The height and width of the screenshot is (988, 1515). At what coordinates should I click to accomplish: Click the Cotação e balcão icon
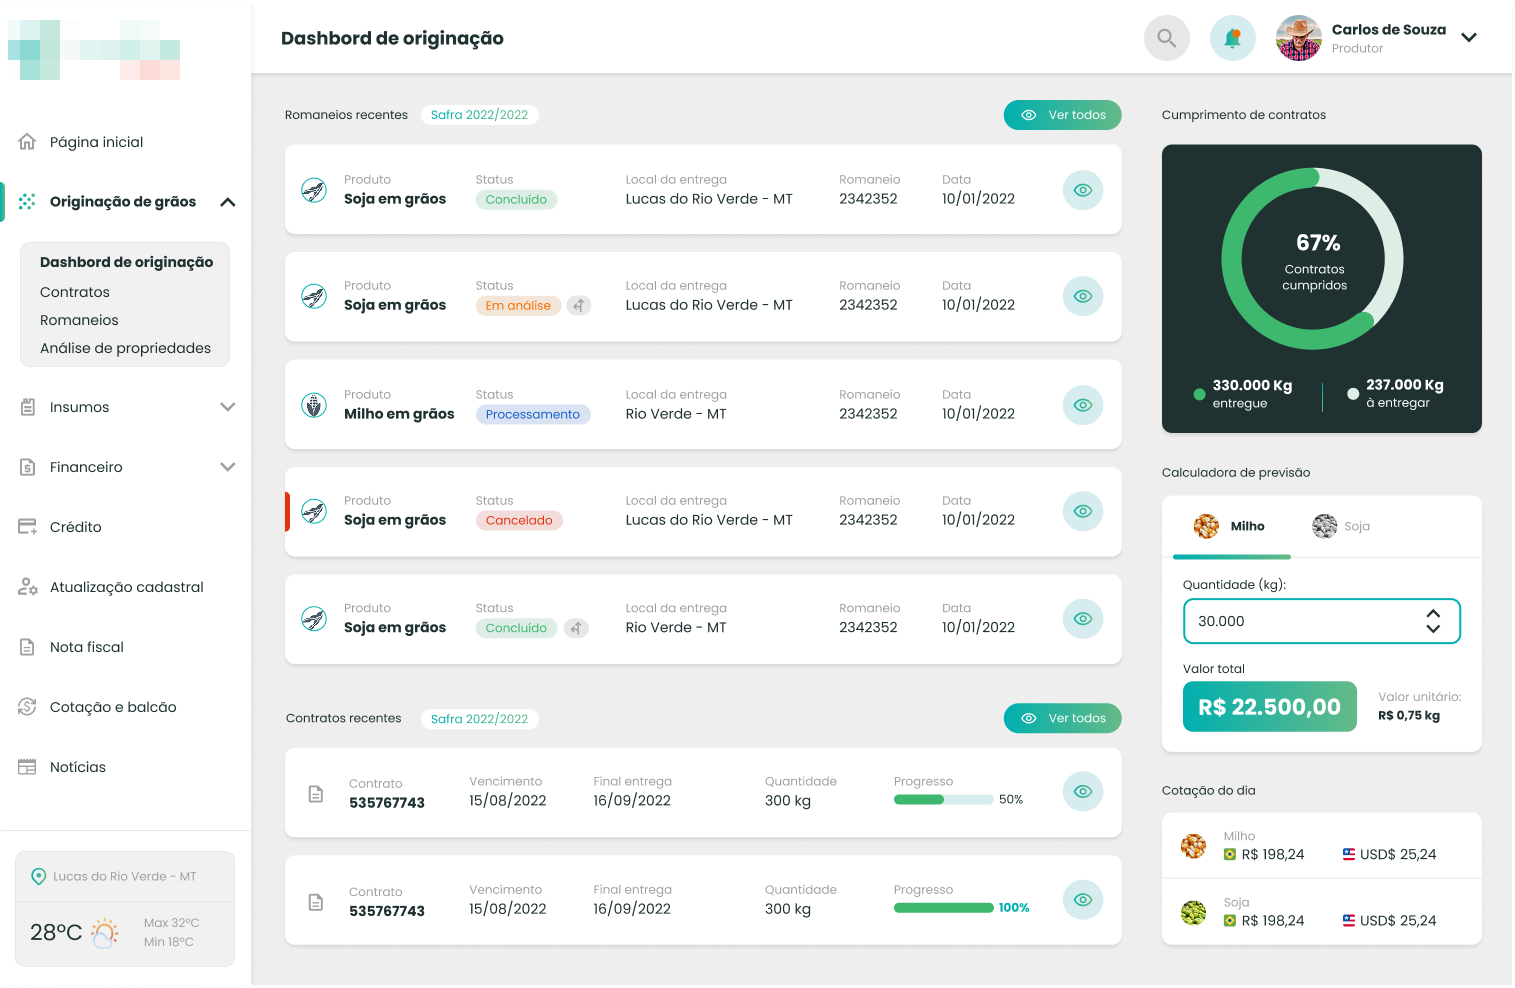[27, 707]
